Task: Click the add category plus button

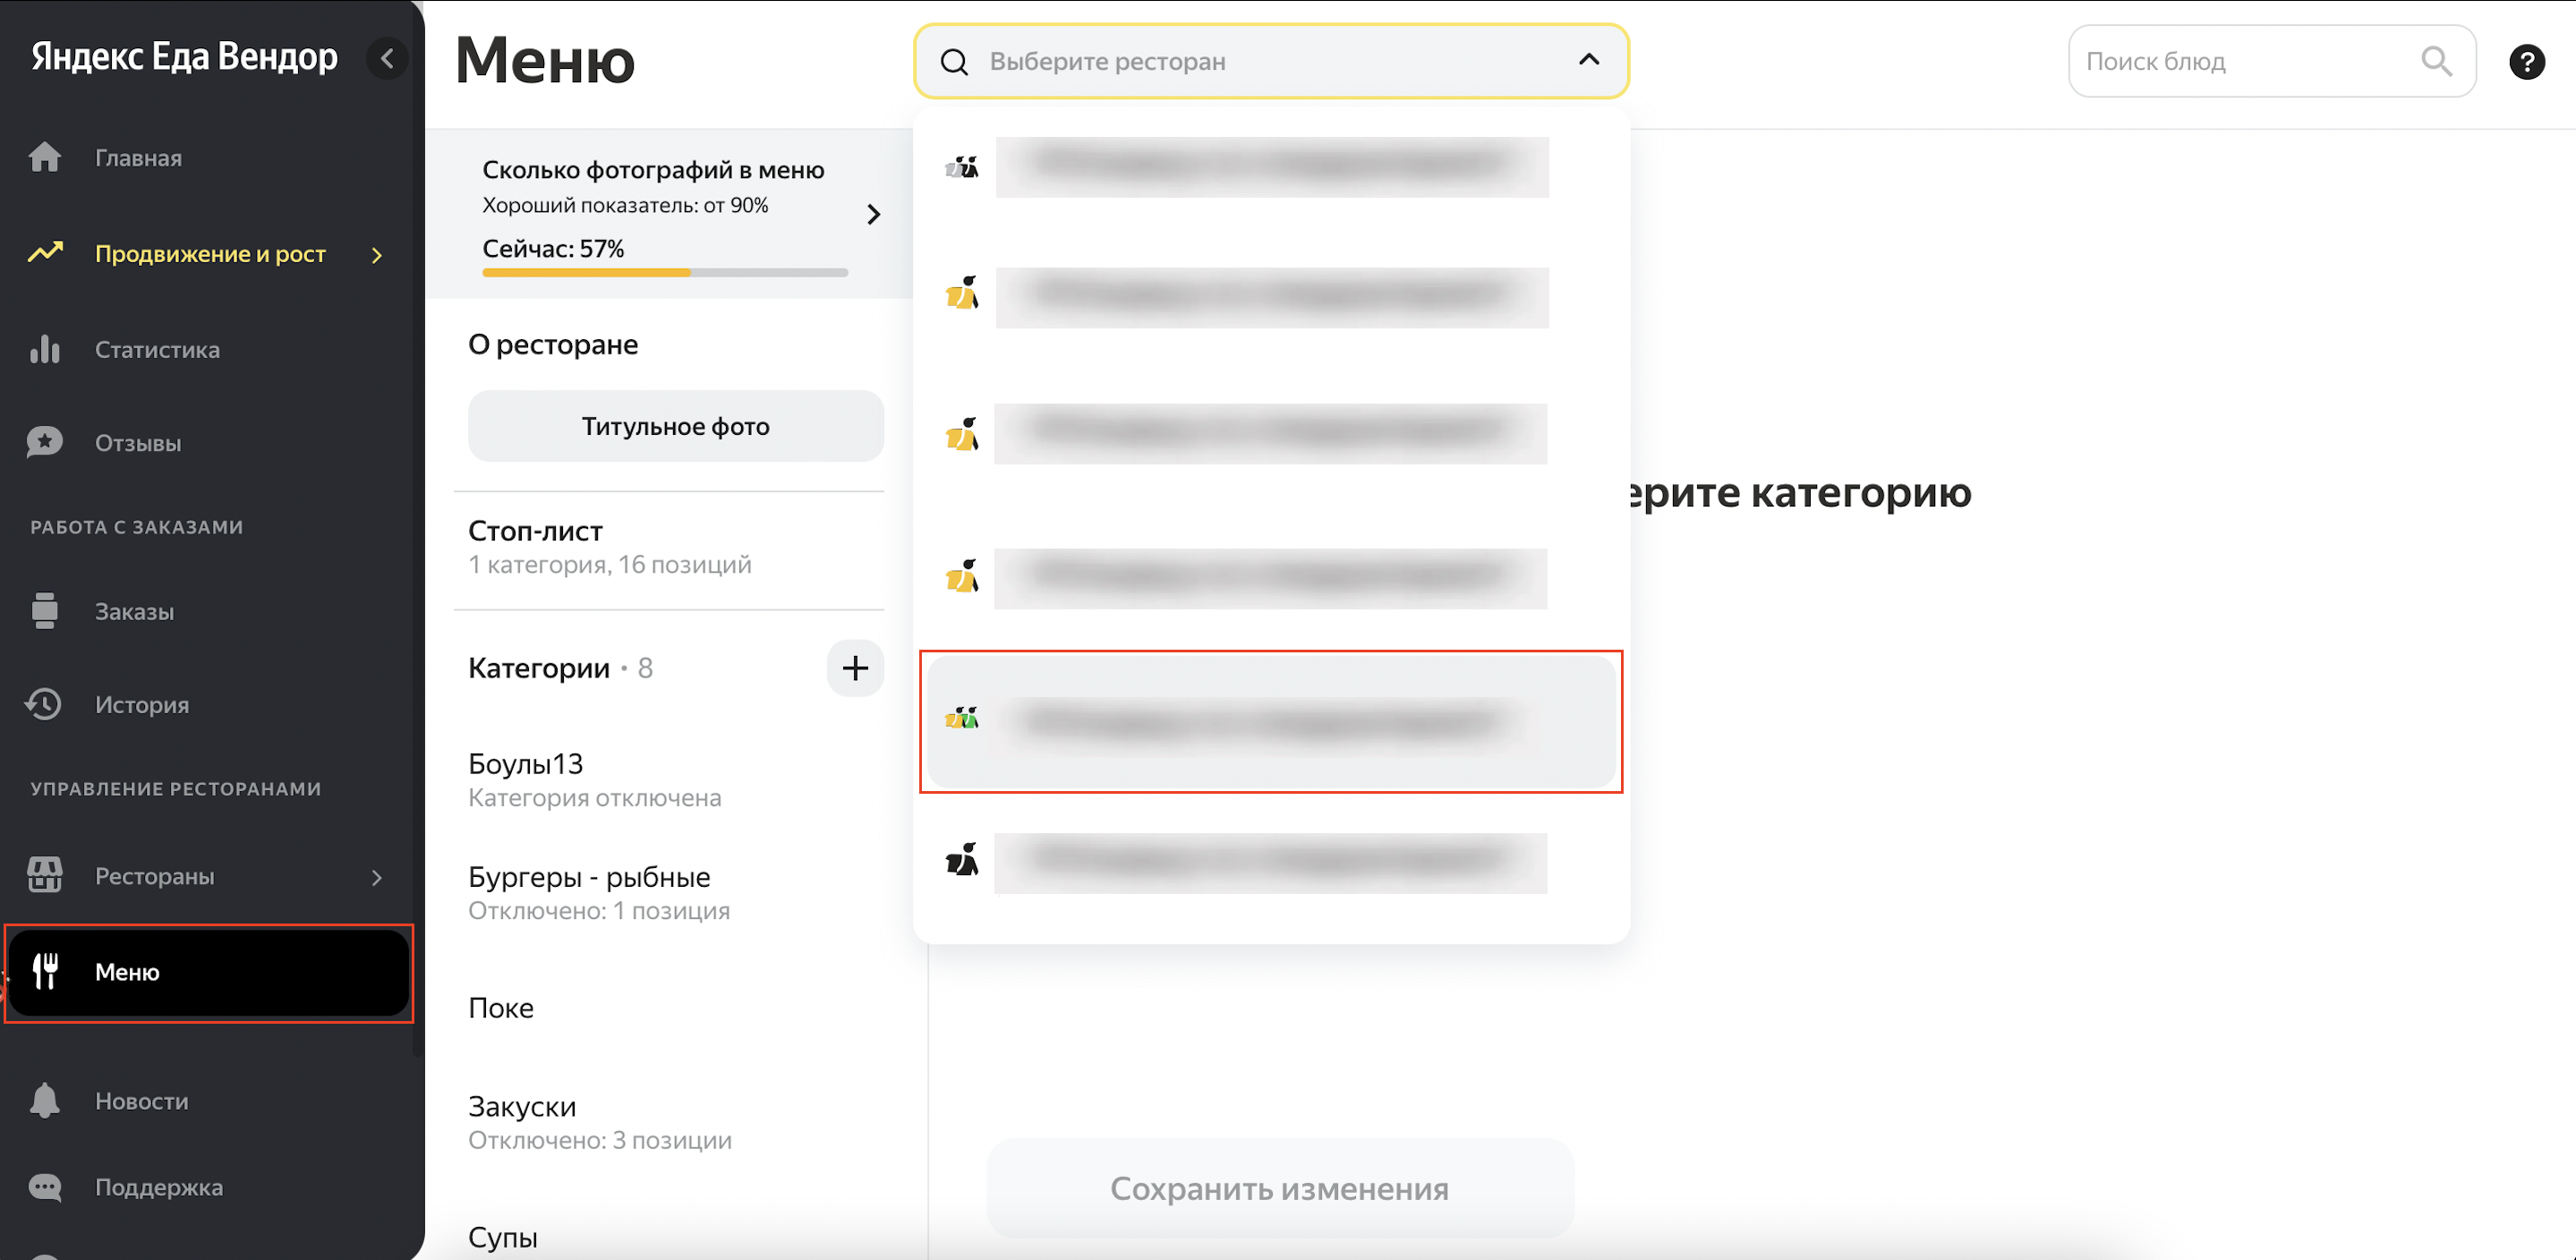Action: [x=855, y=667]
